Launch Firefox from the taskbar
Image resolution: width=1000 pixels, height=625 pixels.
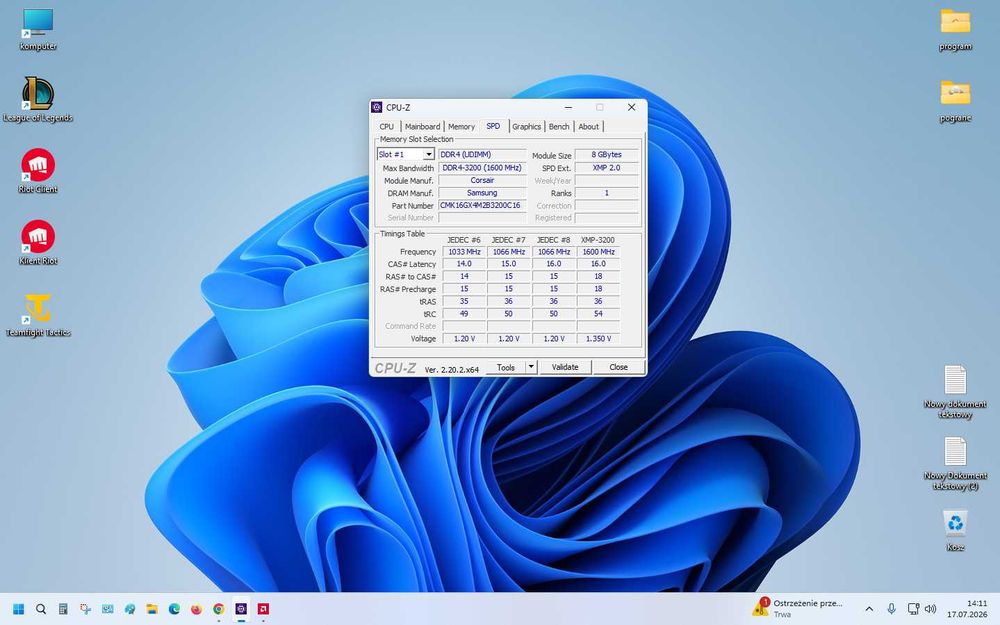196,609
